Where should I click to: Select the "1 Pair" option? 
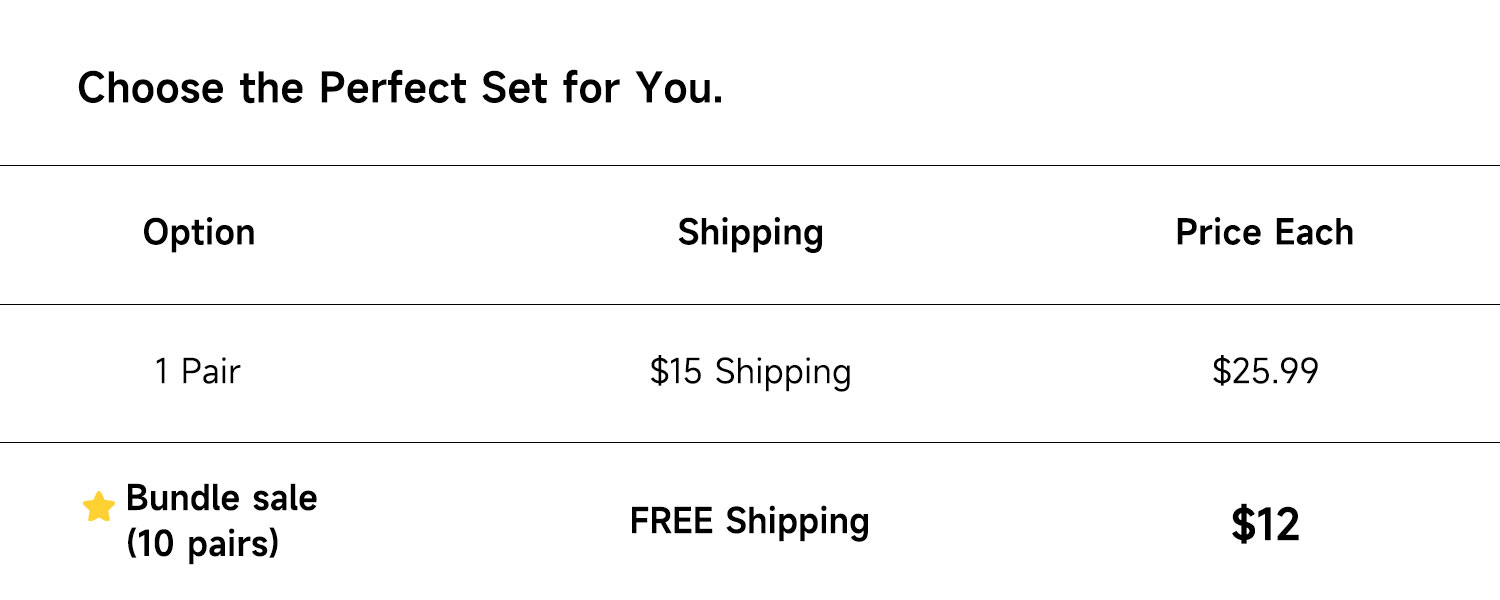click(x=197, y=372)
